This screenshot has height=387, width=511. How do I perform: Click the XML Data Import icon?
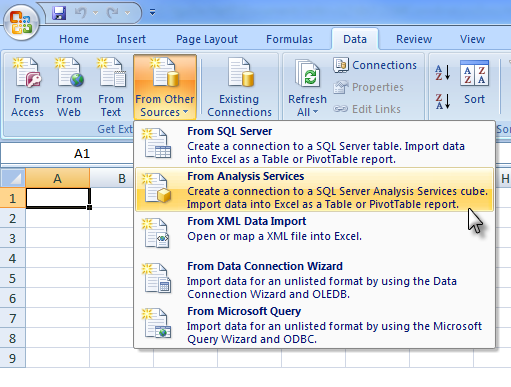point(157,233)
